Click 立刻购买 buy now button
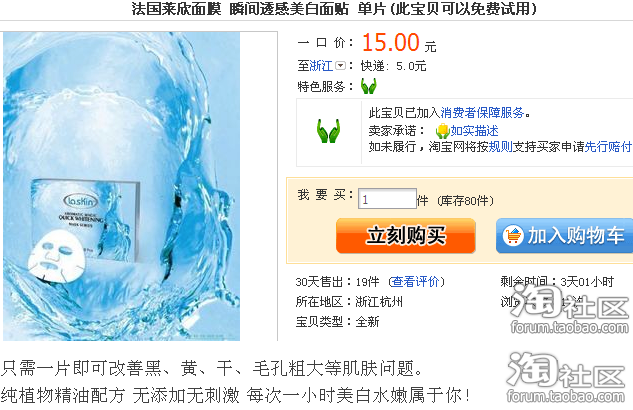The image size is (633, 410). tap(406, 236)
